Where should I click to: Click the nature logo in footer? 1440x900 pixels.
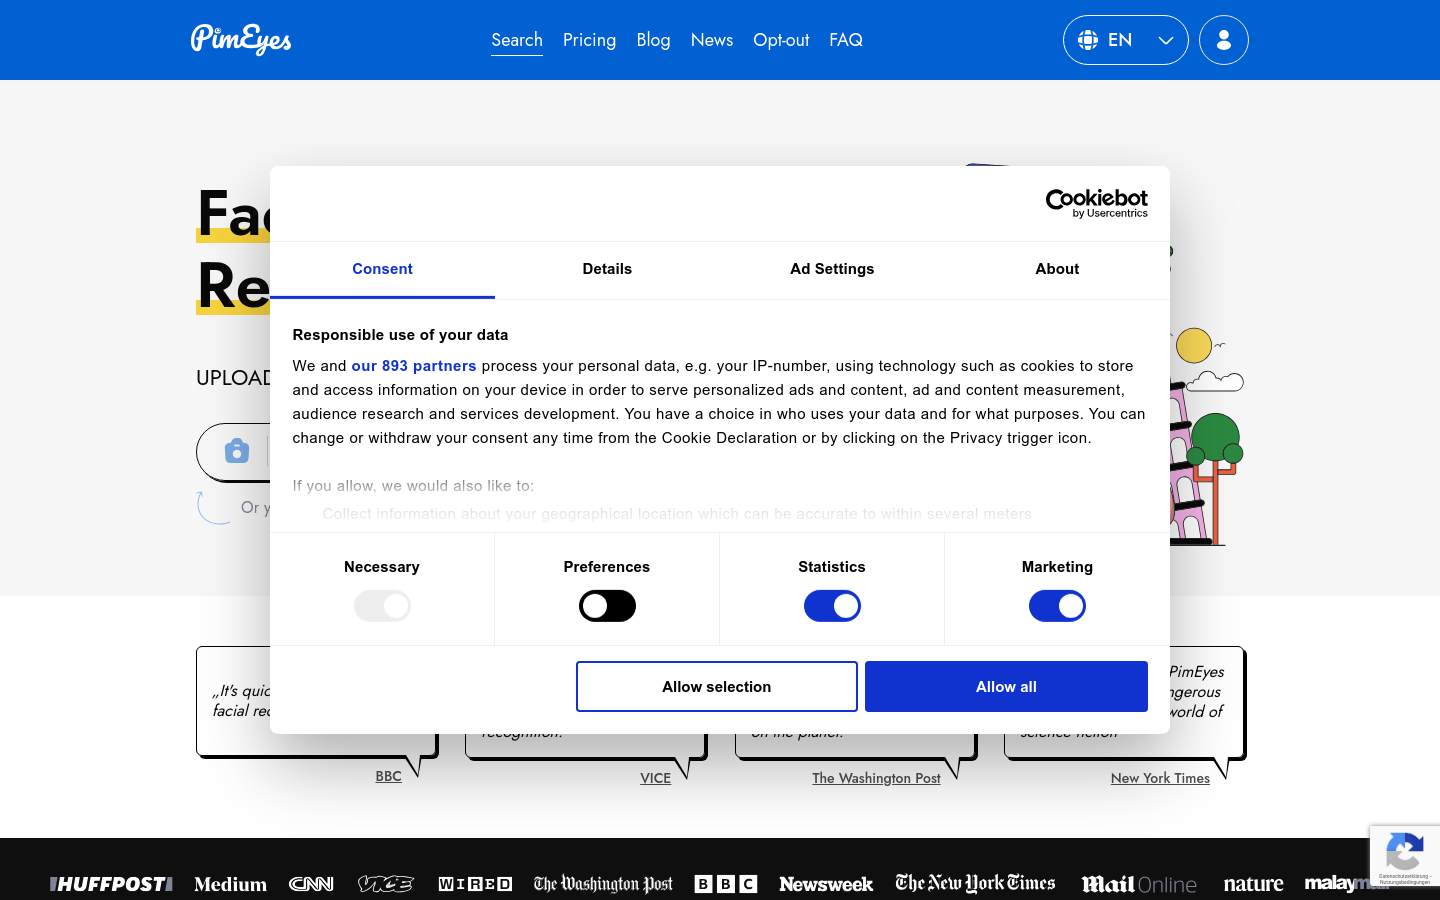point(1253,884)
